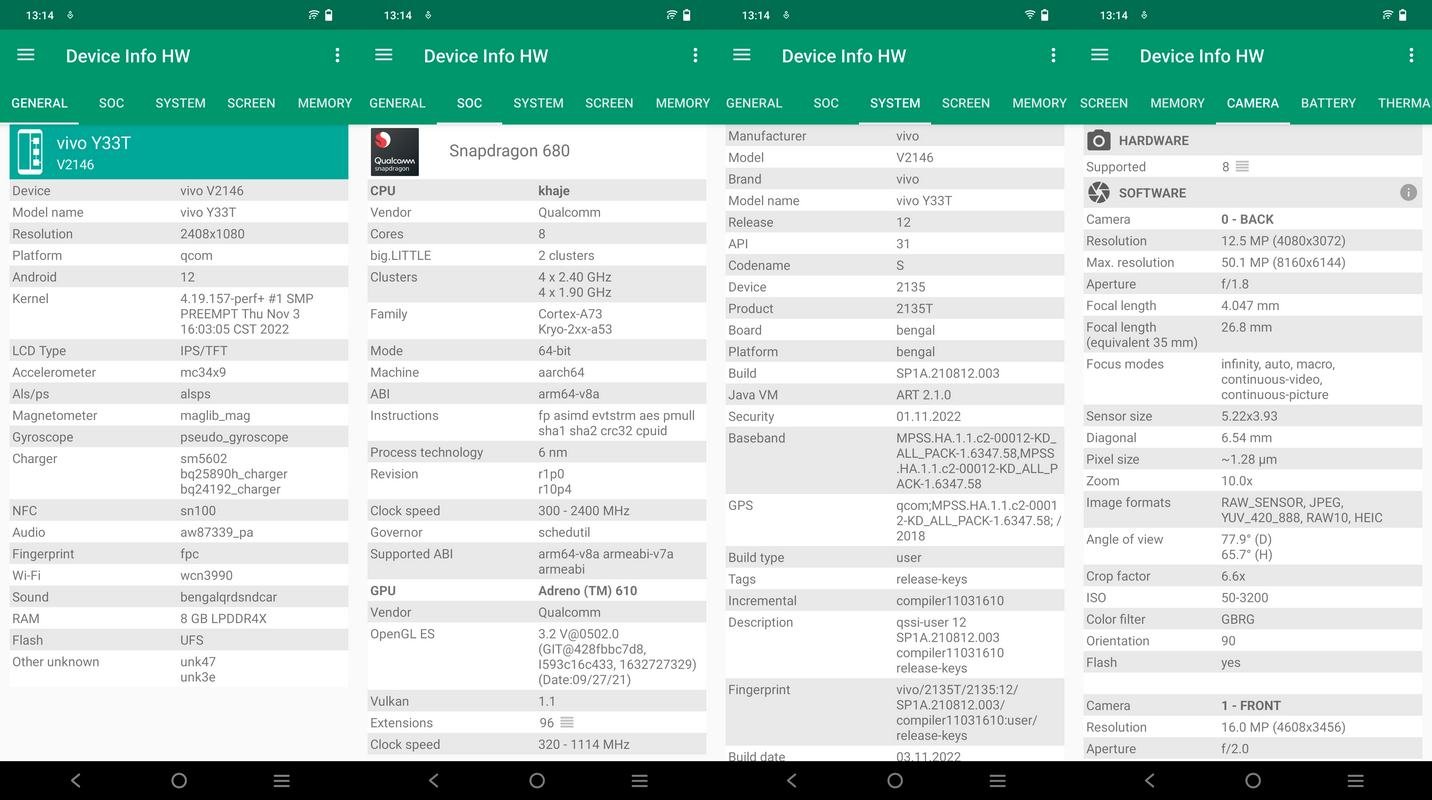The width and height of the screenshot is (1432, 800).
Task: Tap home button in second panel
Action: 537,780
